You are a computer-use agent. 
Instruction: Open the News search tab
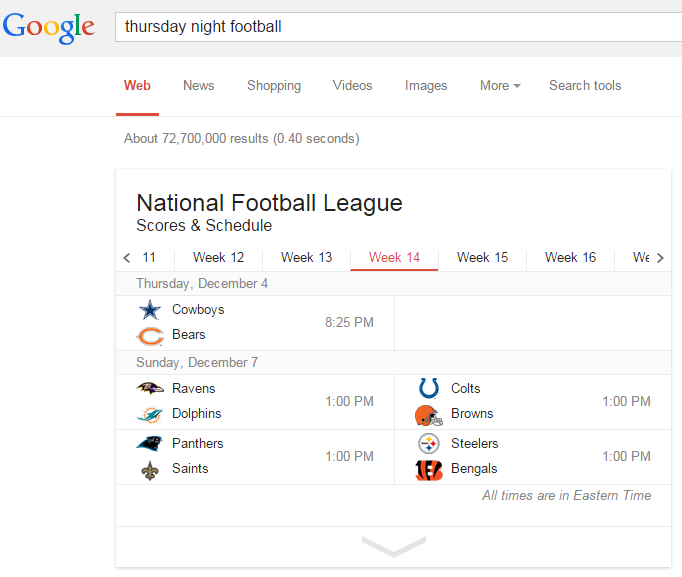click(x=198, y=86)
